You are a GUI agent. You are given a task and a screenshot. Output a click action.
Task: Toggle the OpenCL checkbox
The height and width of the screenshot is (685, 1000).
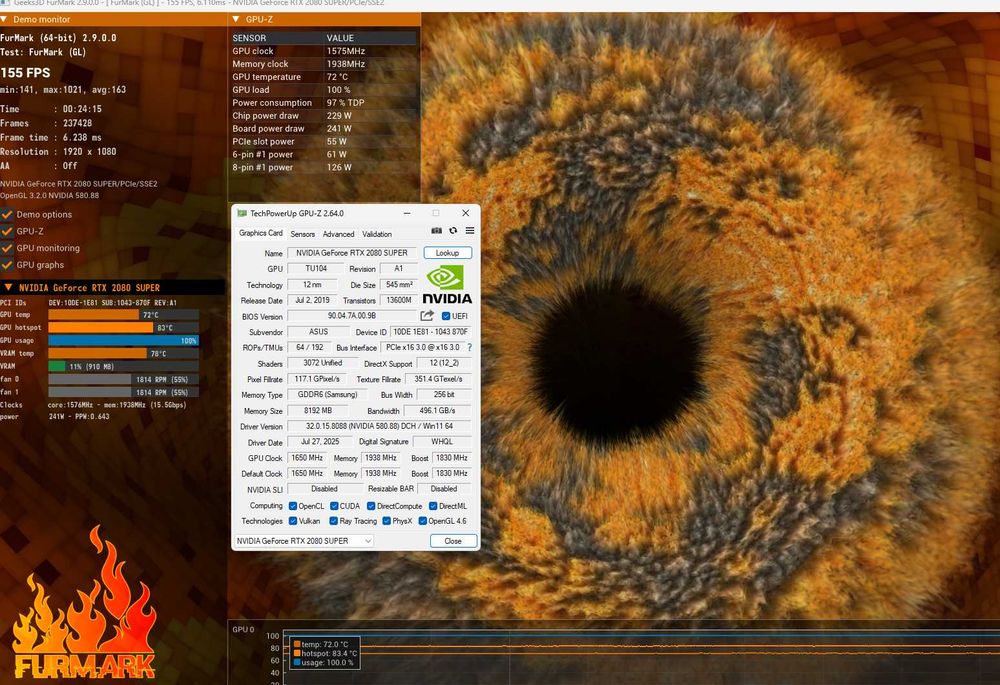293,506
